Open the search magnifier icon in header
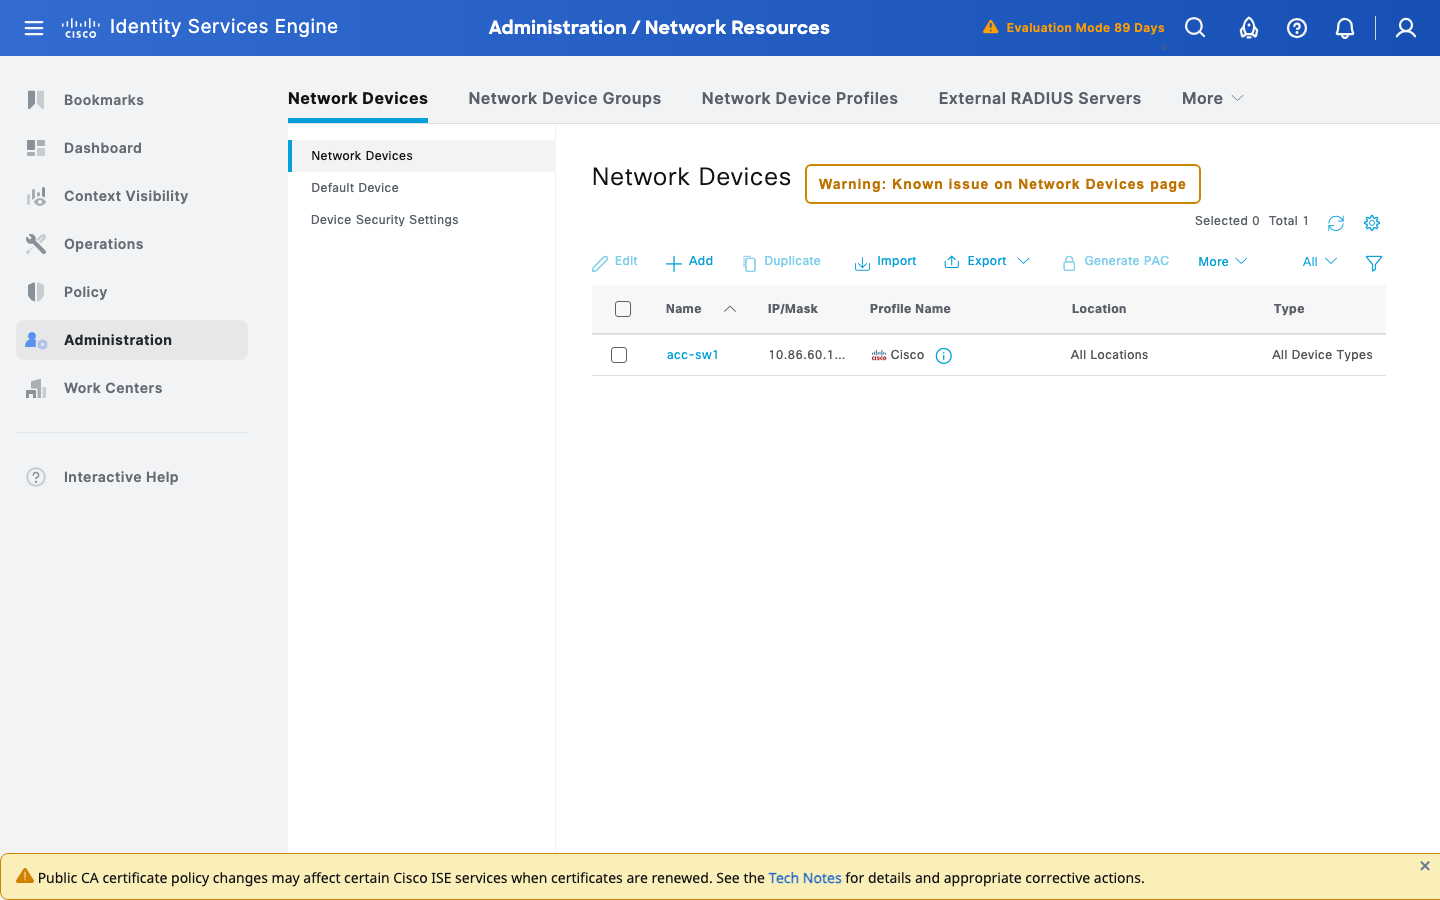Screen dimensions: 1440x900 [x=1195, y=28]
